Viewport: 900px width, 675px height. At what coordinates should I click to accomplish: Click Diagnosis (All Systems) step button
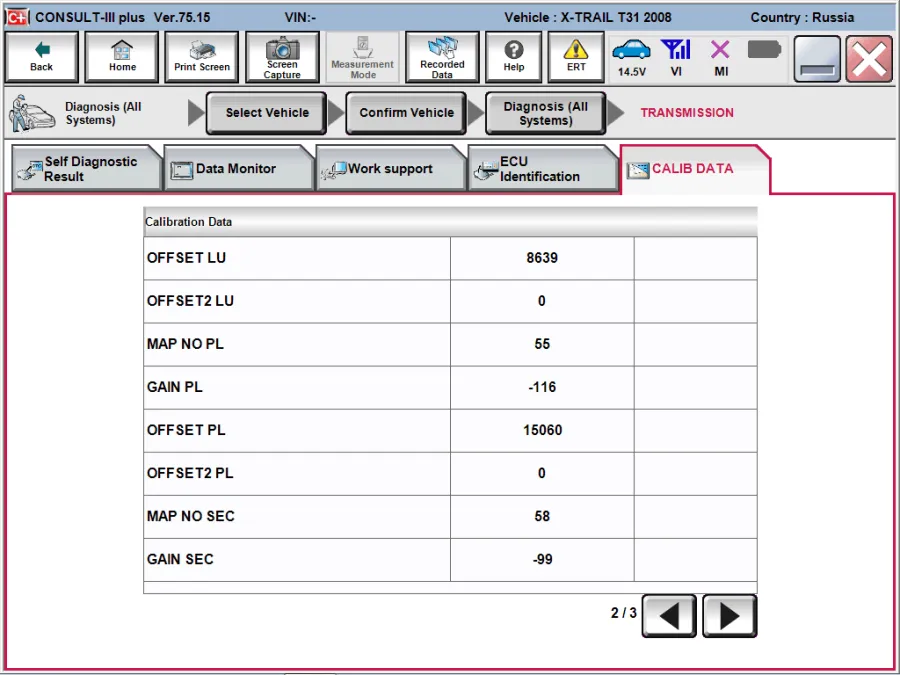[x=545, y=113]
